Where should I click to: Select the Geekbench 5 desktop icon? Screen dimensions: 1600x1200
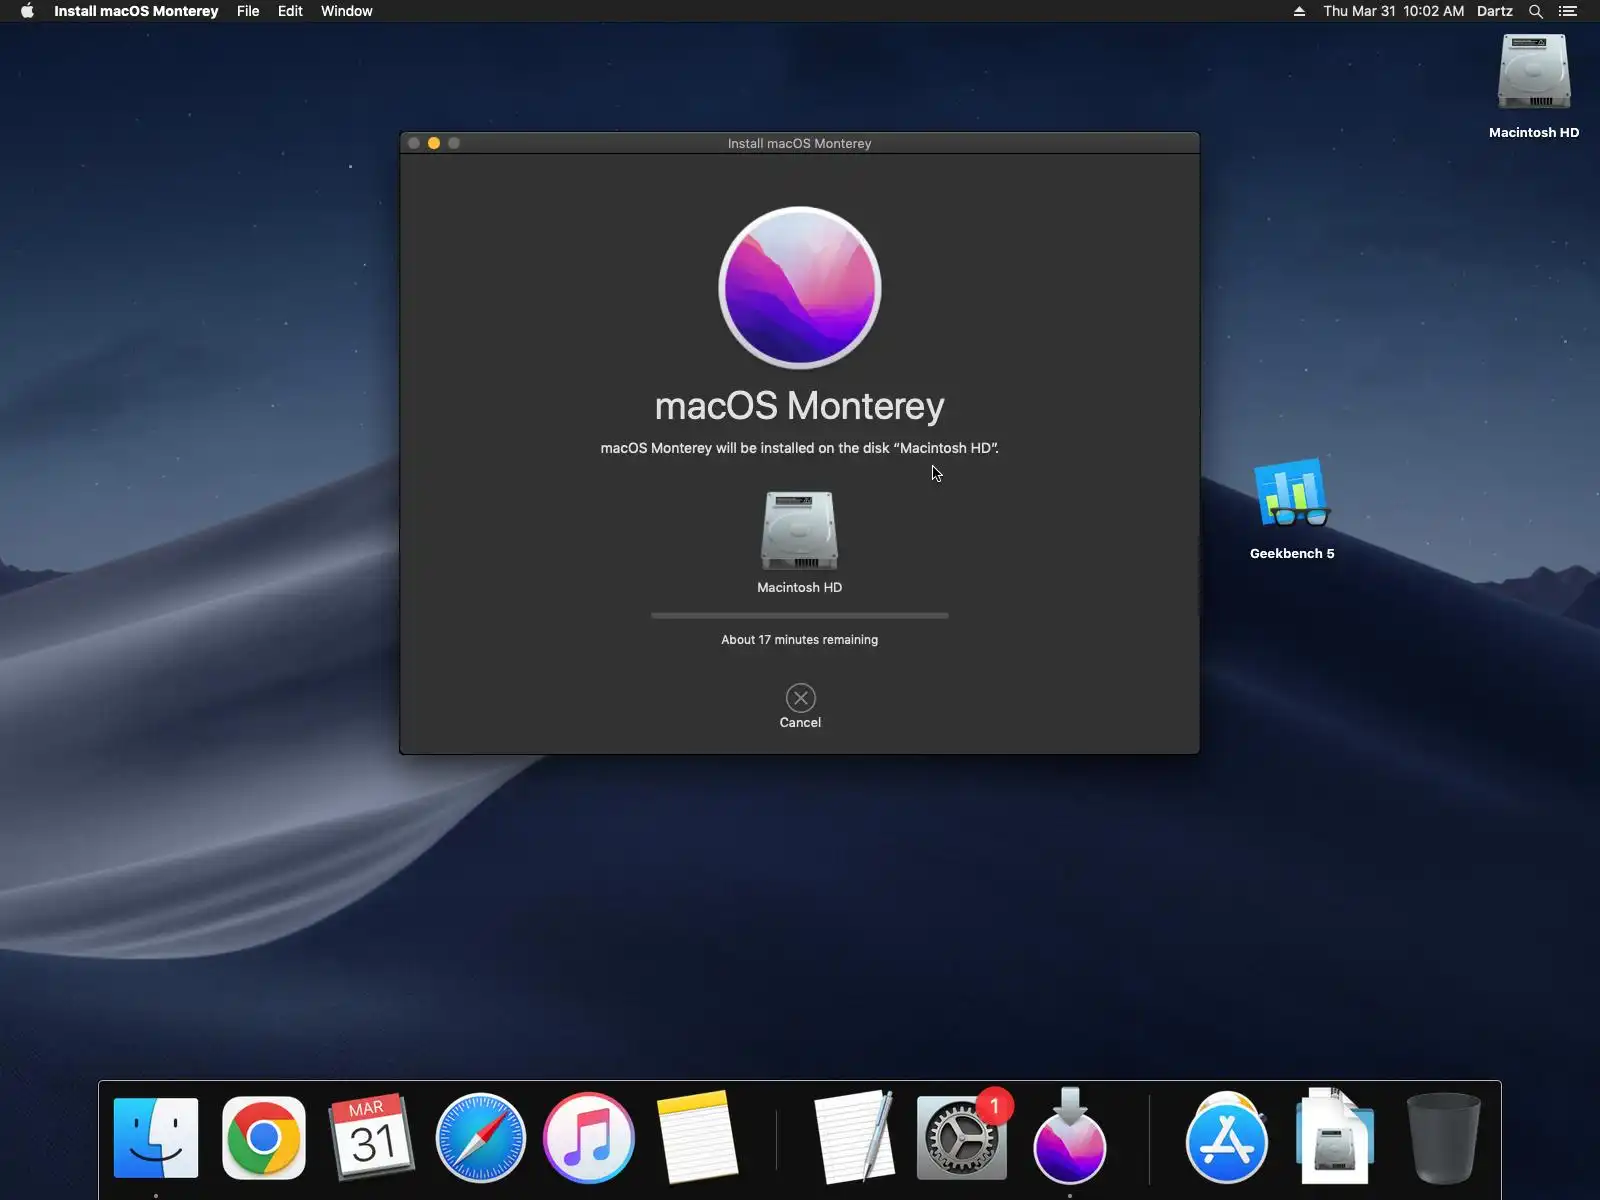1292,509
